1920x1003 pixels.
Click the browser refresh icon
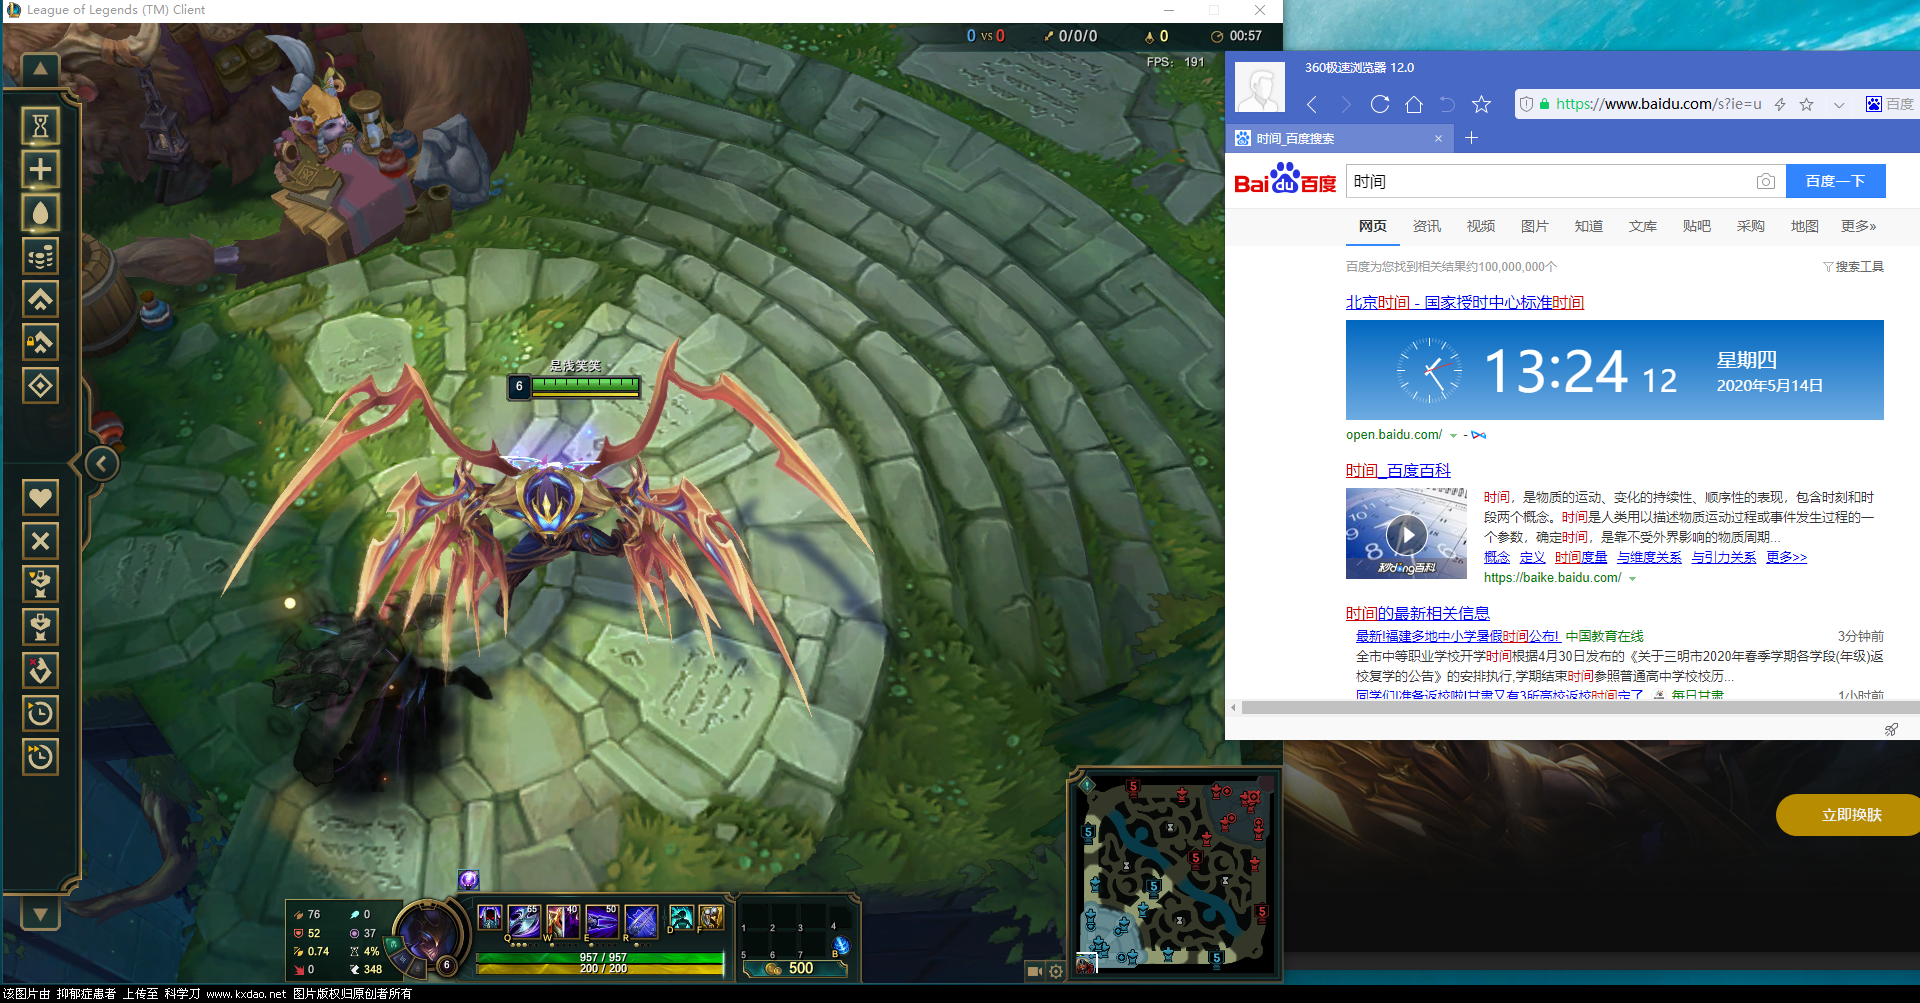point(1380,104)
